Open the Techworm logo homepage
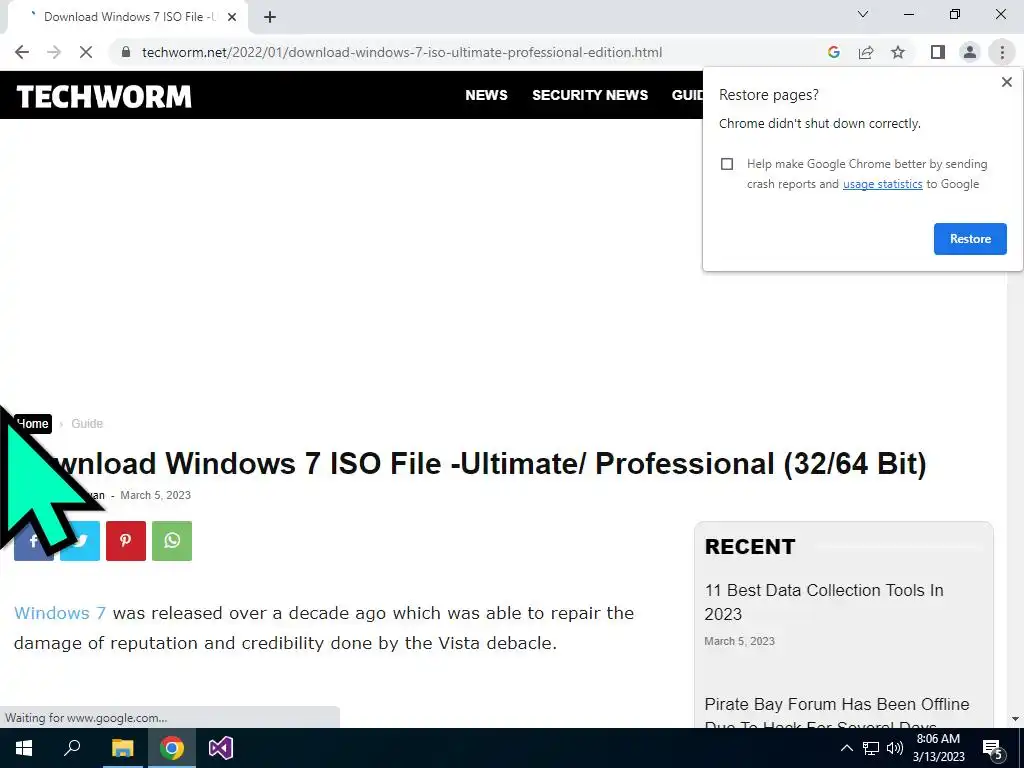 pyautogui.click(x=104, y=97)
